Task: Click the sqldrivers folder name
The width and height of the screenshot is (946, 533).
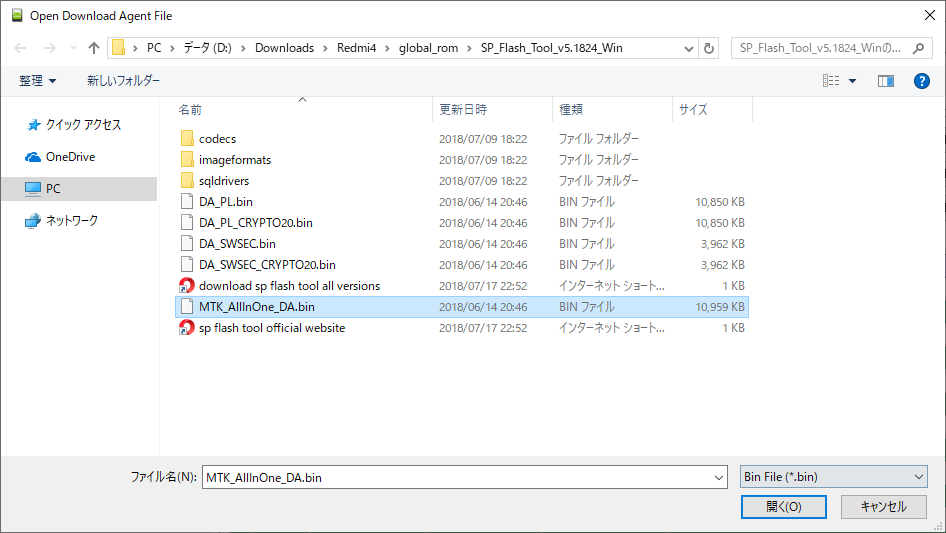Action: pos(224,181)
